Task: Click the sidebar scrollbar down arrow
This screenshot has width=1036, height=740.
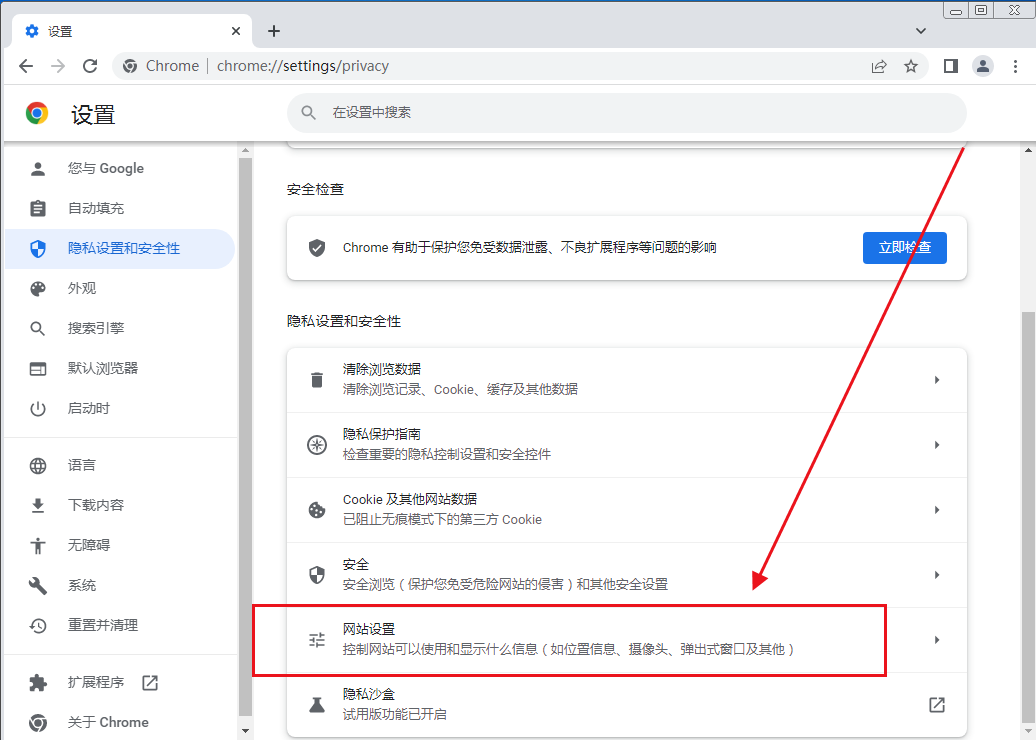Action: pyautogui.click(x=246, y=731)
